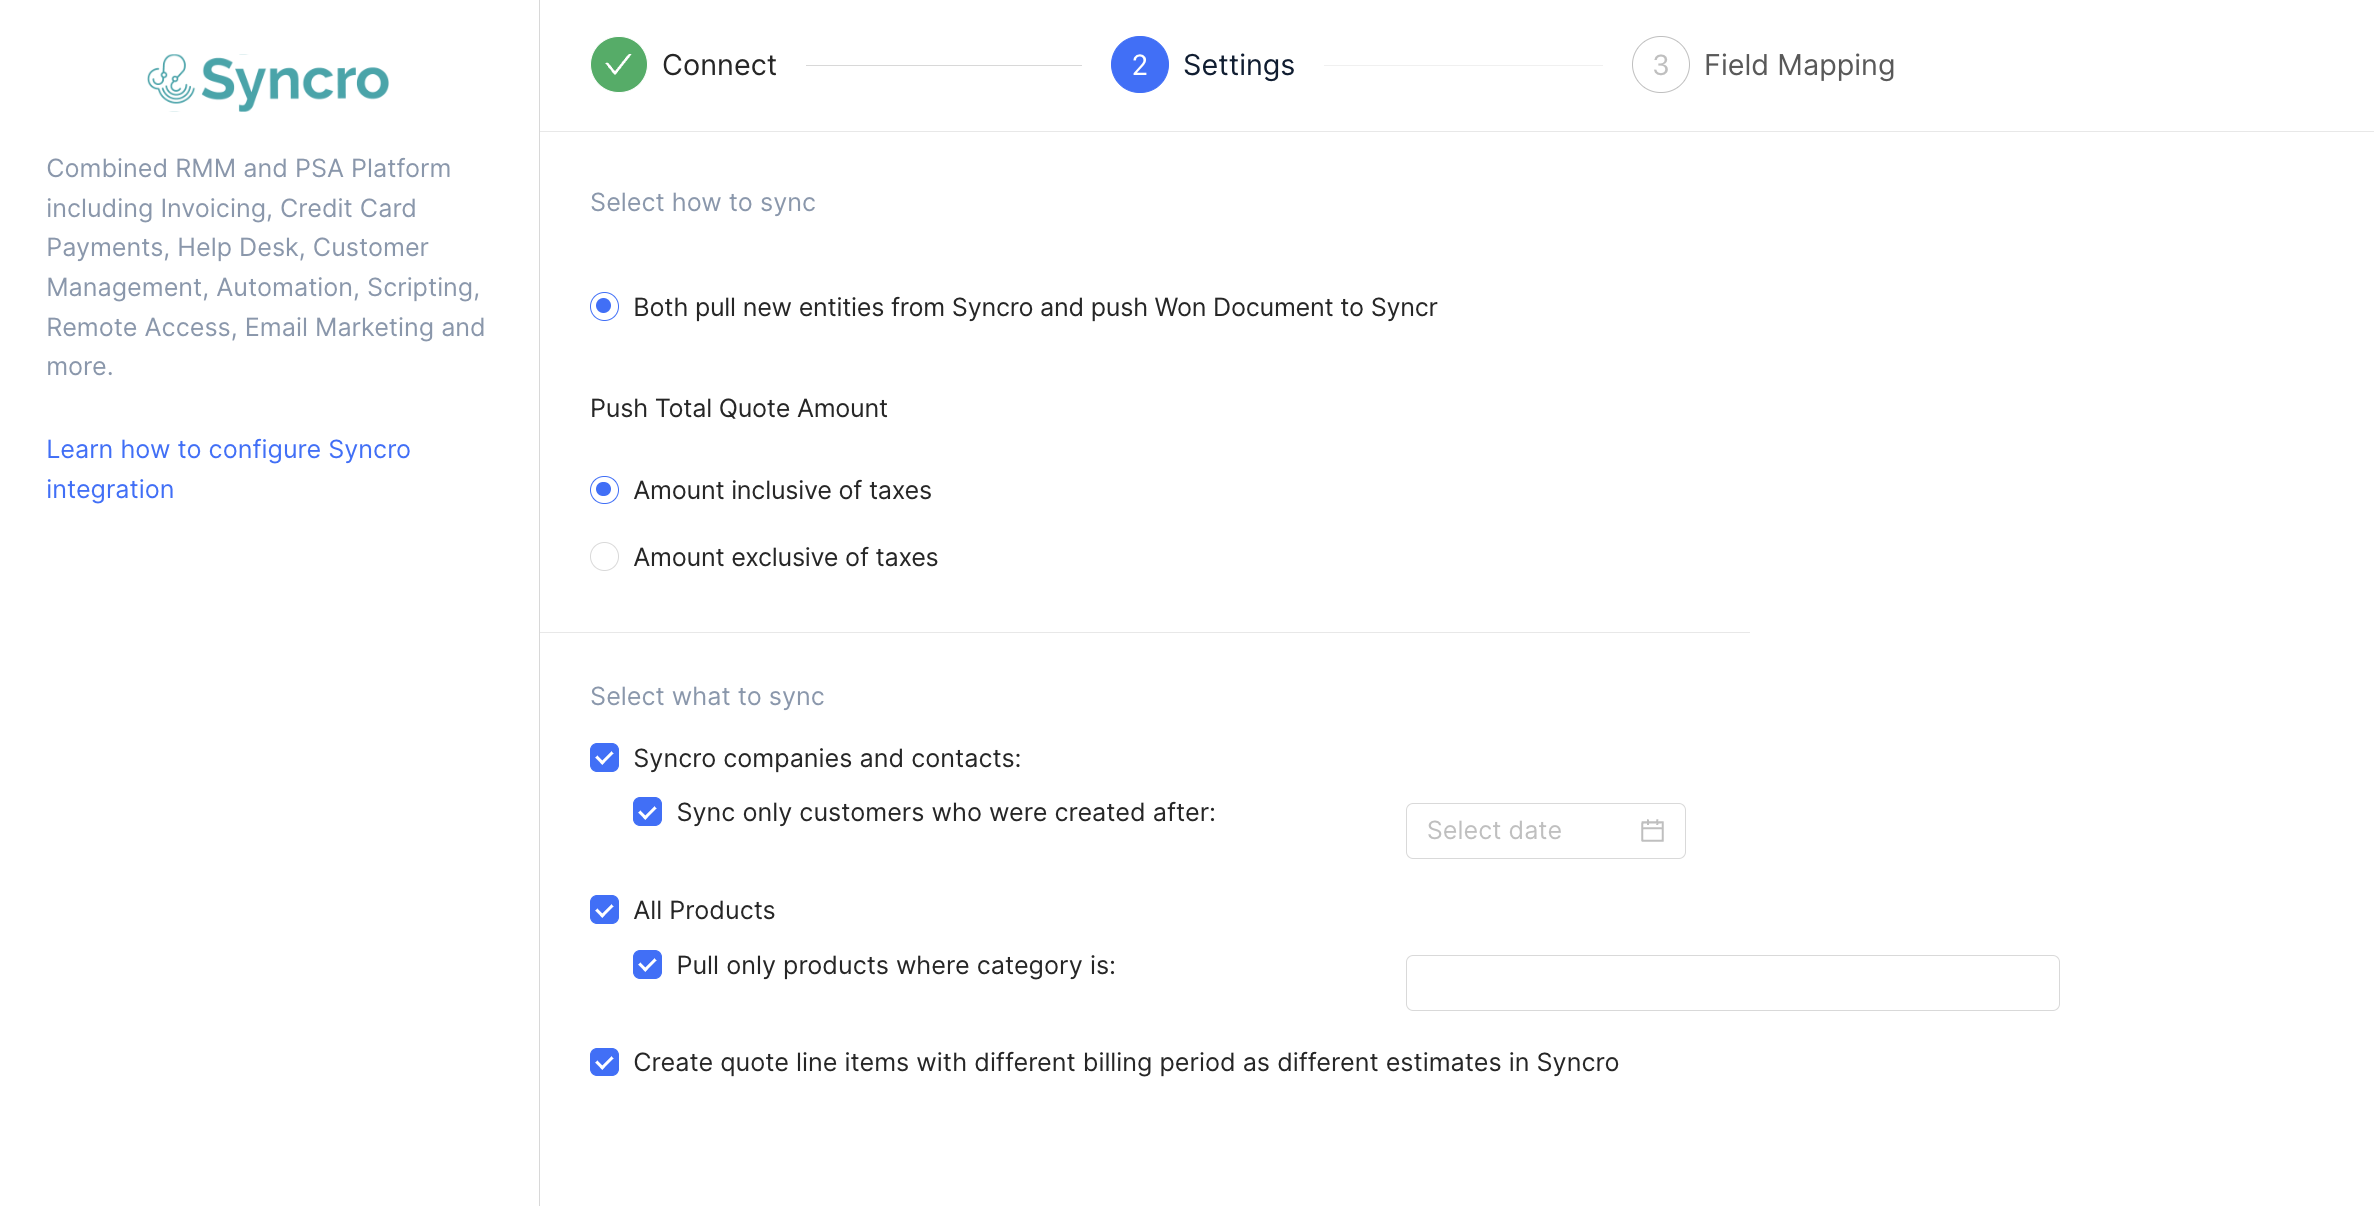Click the Syncro logo
This screenshot has height=1206, width=2374.
(x=268, y=80)
